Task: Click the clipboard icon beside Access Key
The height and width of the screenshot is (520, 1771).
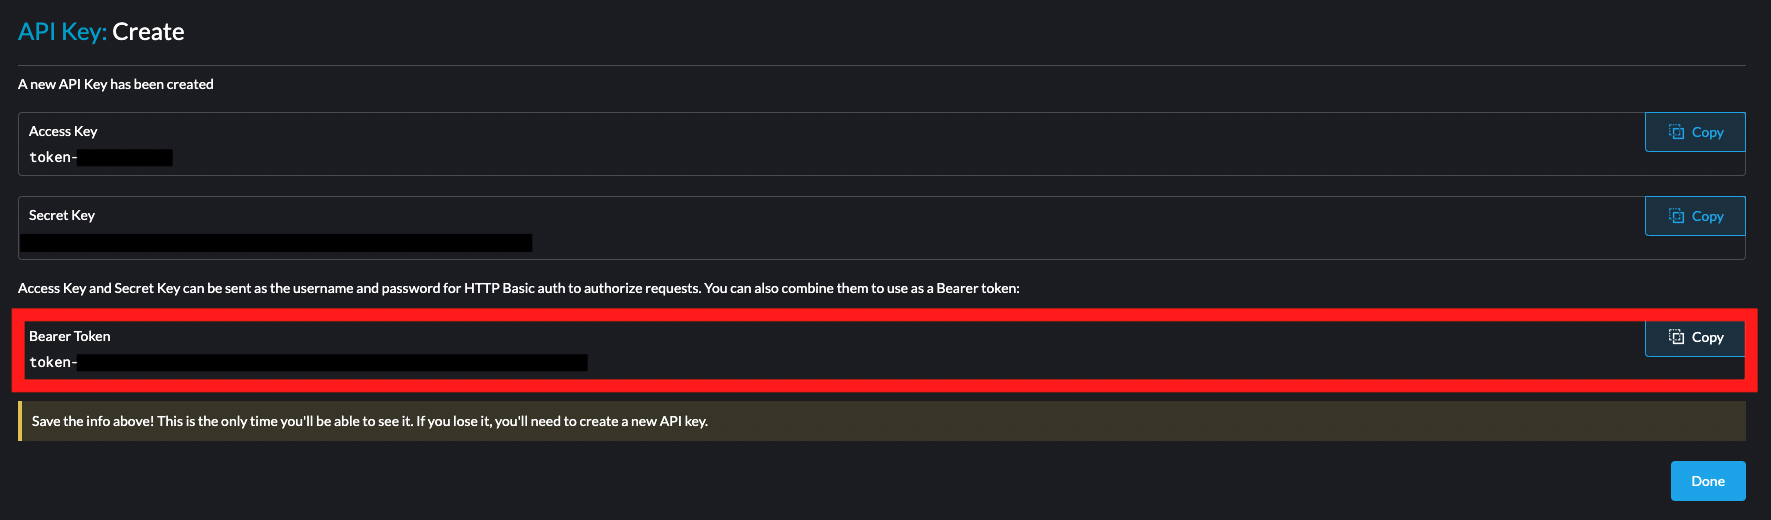Action: [x=1677, y=132]
